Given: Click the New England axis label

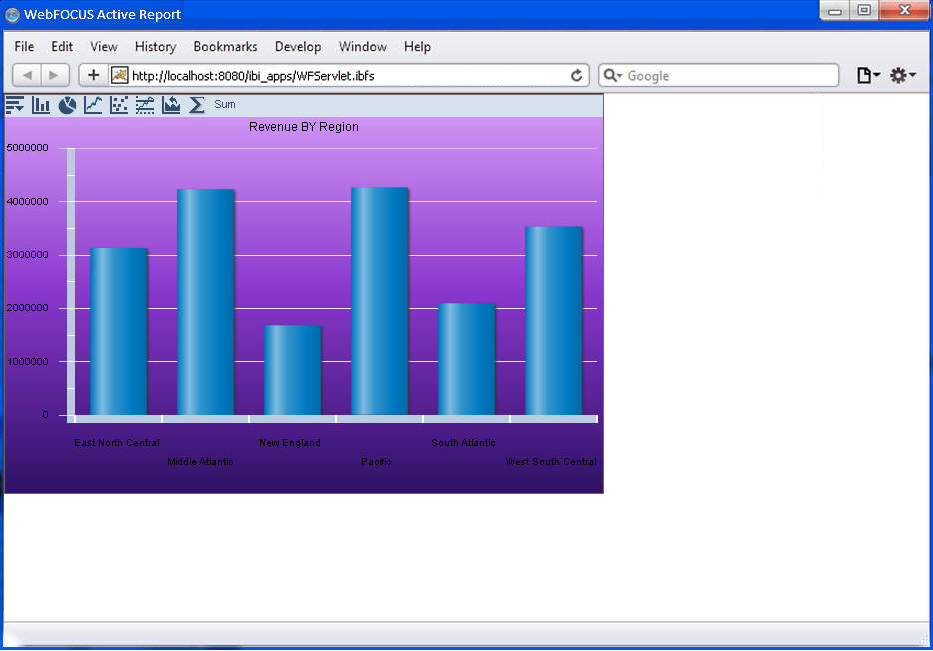Looking at the screenshot, I should click(x=290, y=443).
